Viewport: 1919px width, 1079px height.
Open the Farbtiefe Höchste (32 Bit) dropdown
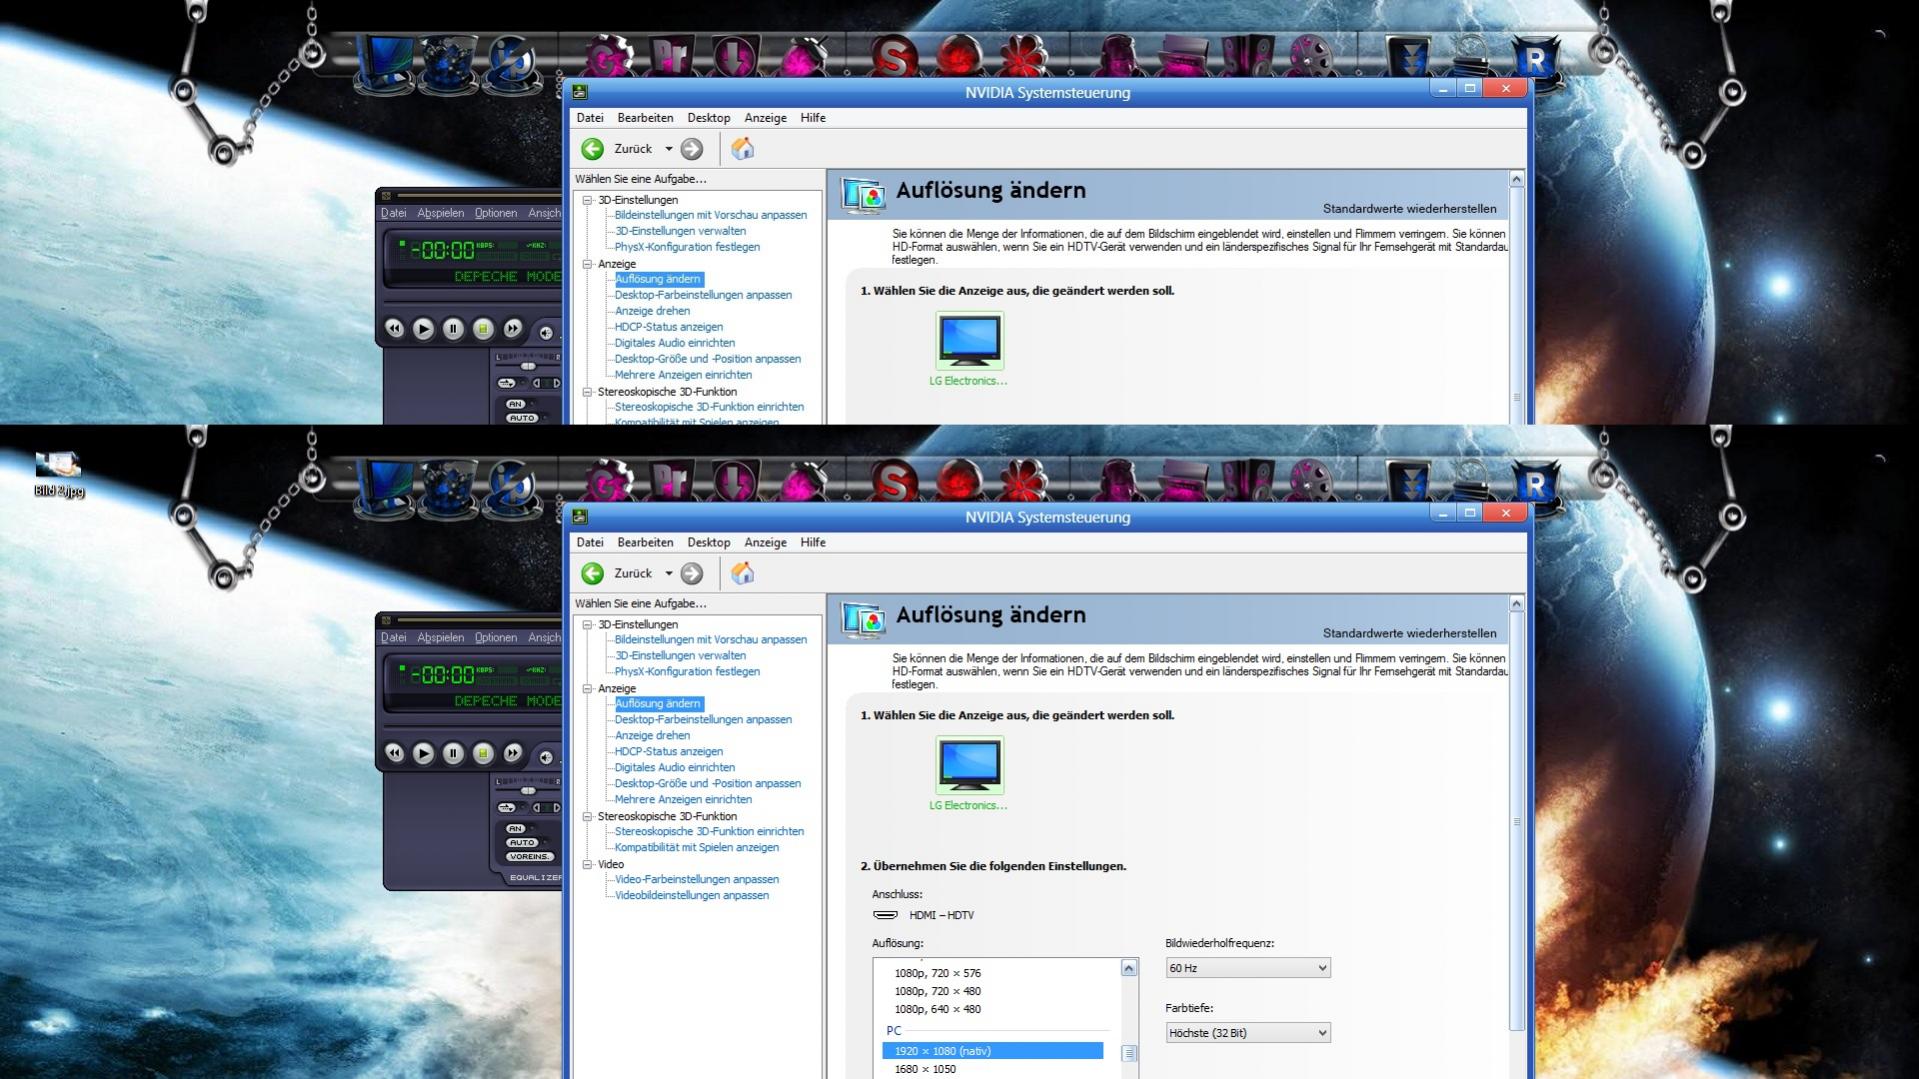pos(1248,1033)
